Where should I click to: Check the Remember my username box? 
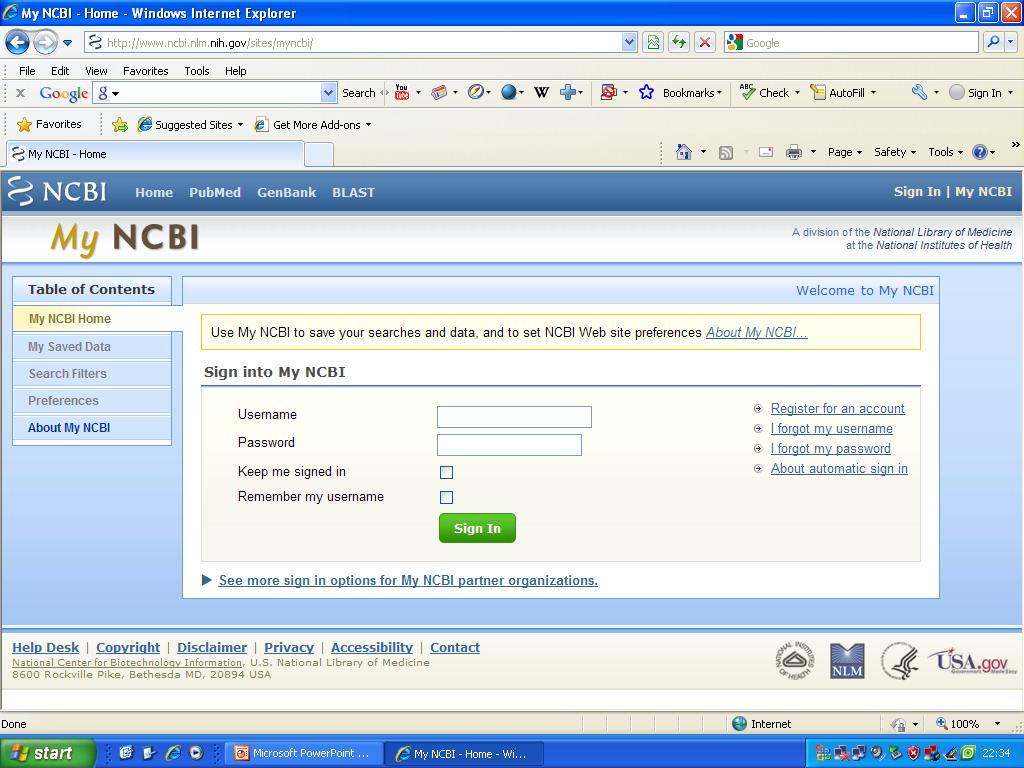(x=447, y=498)
